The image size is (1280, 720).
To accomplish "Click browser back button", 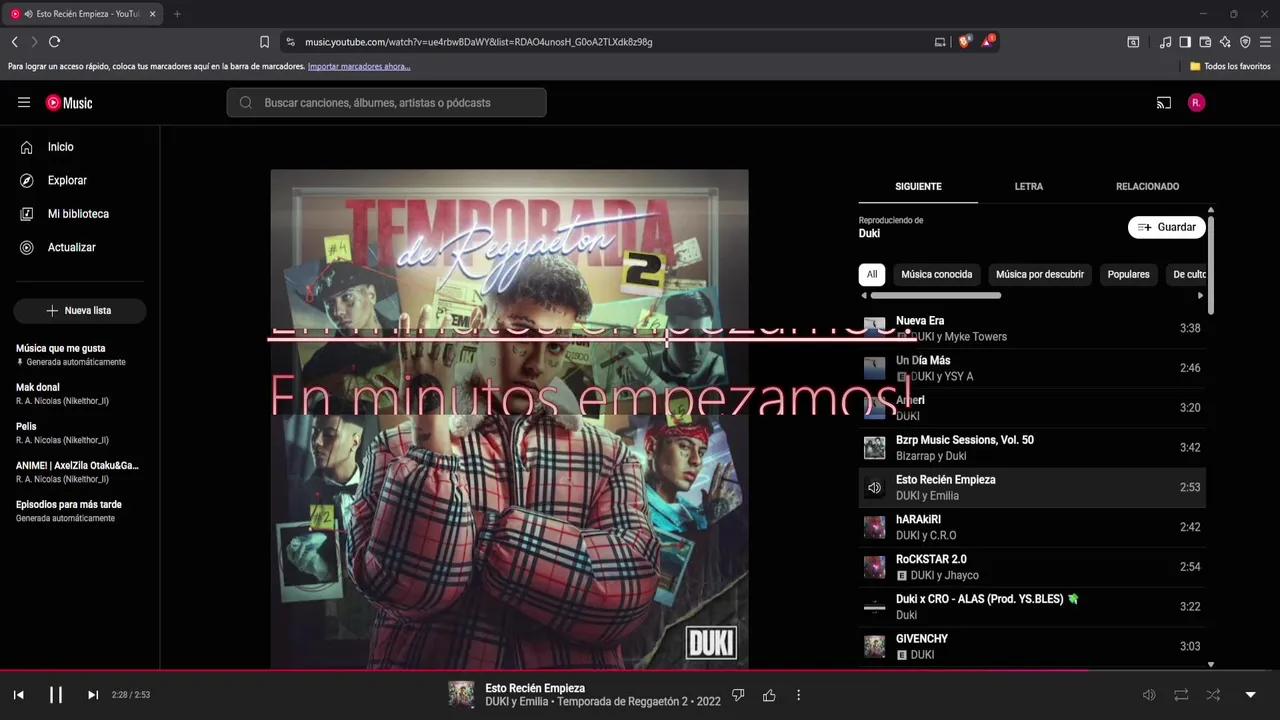I will click(14, 42).
